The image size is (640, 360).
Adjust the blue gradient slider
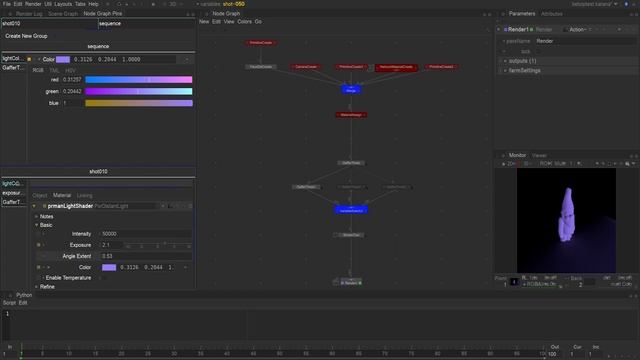[139, 103]
